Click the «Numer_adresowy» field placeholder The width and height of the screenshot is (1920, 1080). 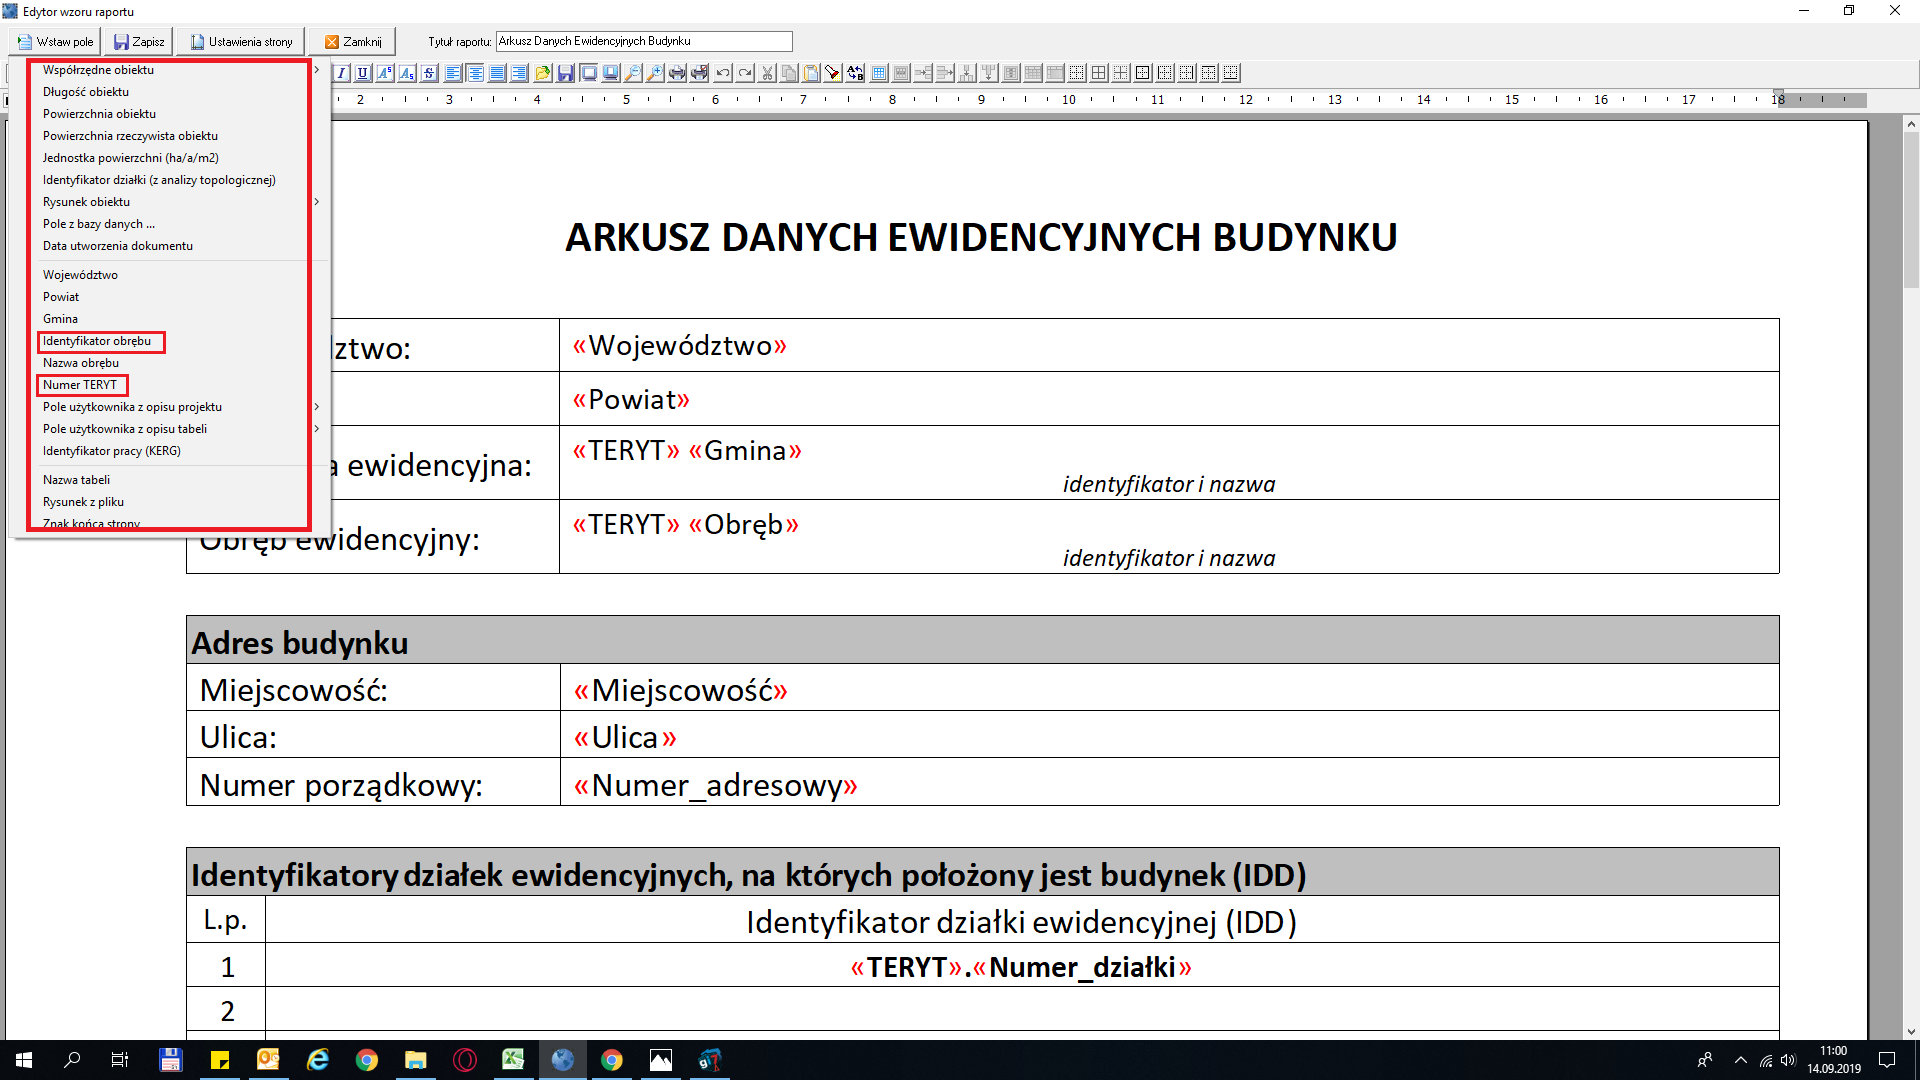coord(716,786)
